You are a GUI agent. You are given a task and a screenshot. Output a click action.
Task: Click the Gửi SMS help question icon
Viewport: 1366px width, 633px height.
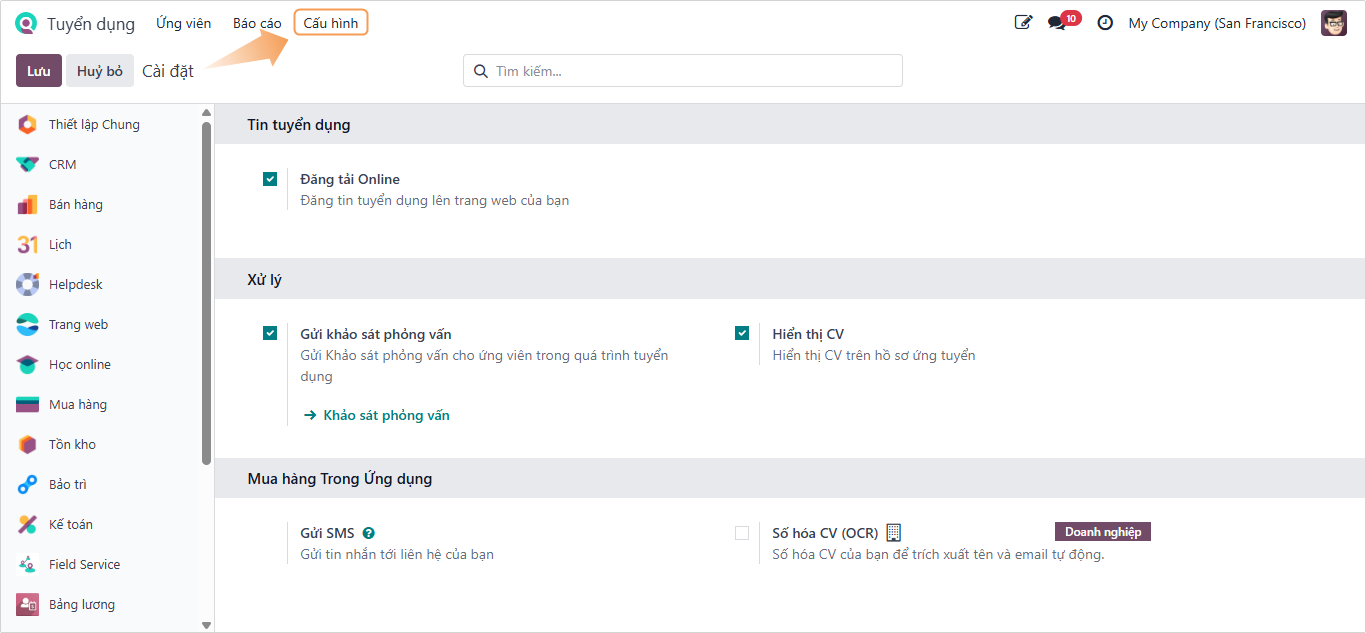369,534
